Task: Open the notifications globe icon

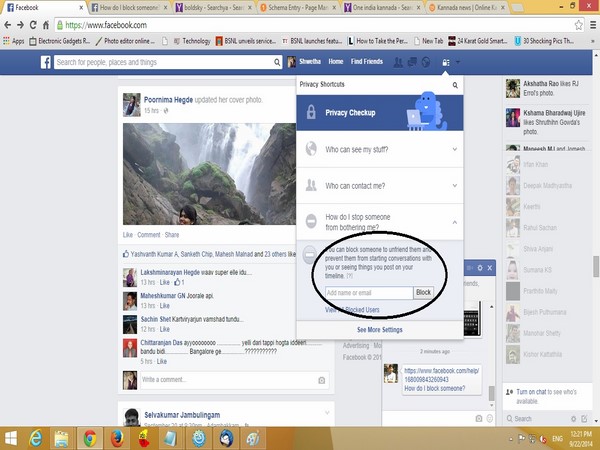Action: (424, 62)
